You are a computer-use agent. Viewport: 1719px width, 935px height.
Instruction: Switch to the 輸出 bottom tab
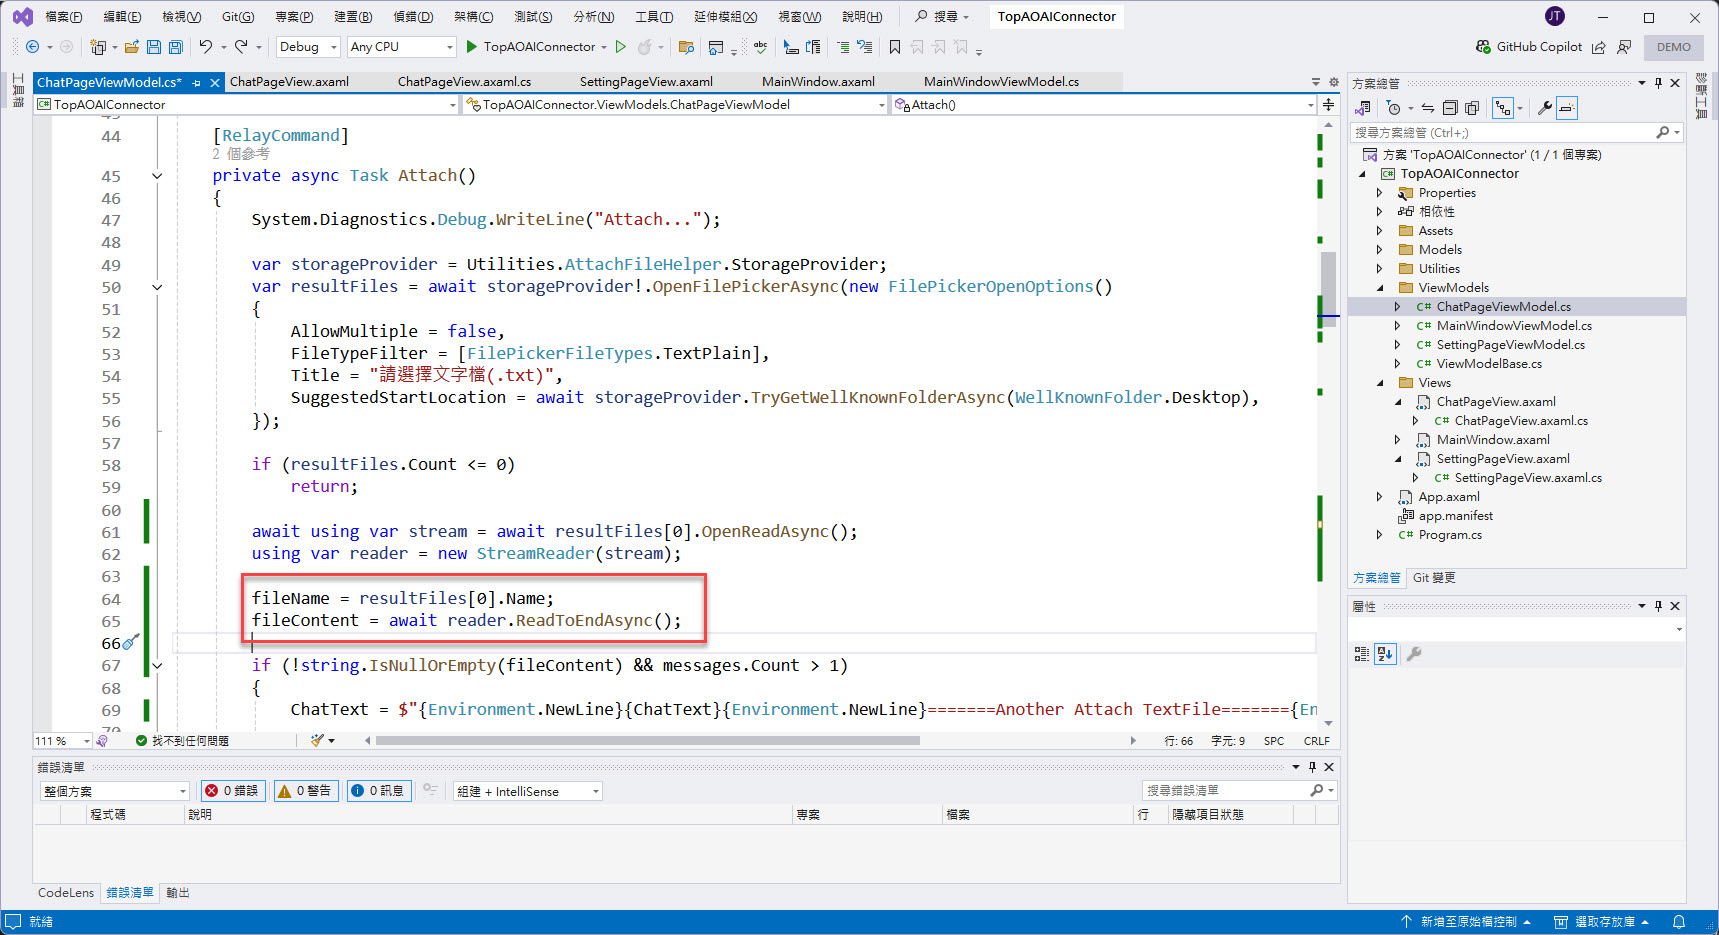[178, 893]
